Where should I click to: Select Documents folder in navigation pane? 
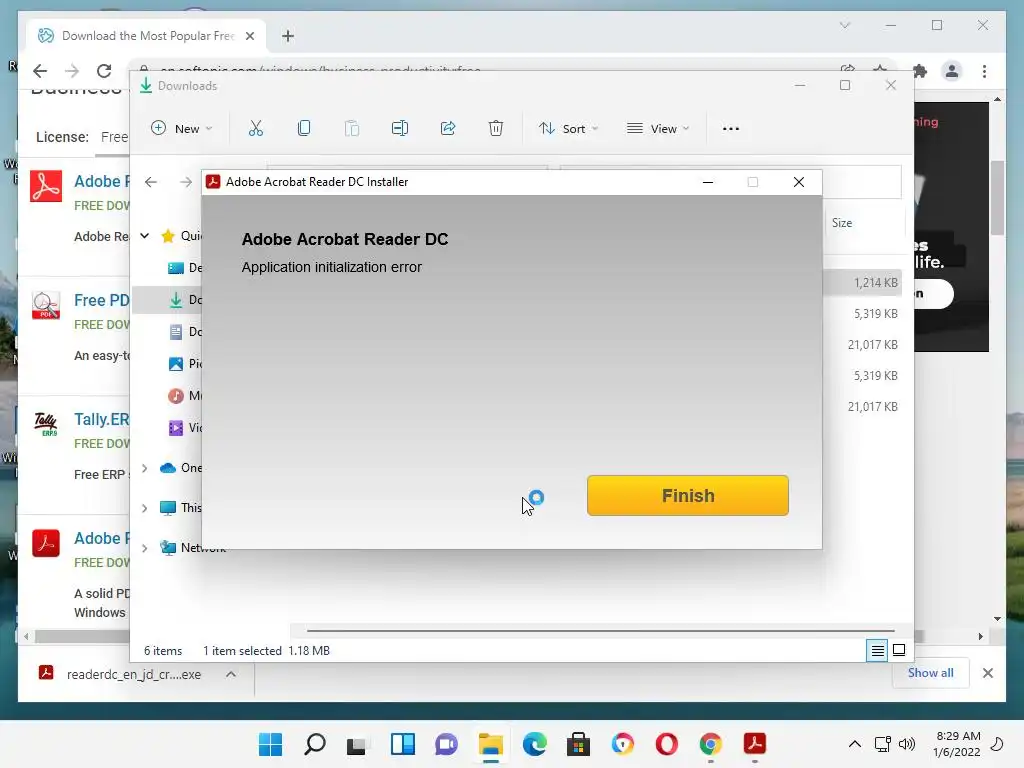(x=185, y=332)
